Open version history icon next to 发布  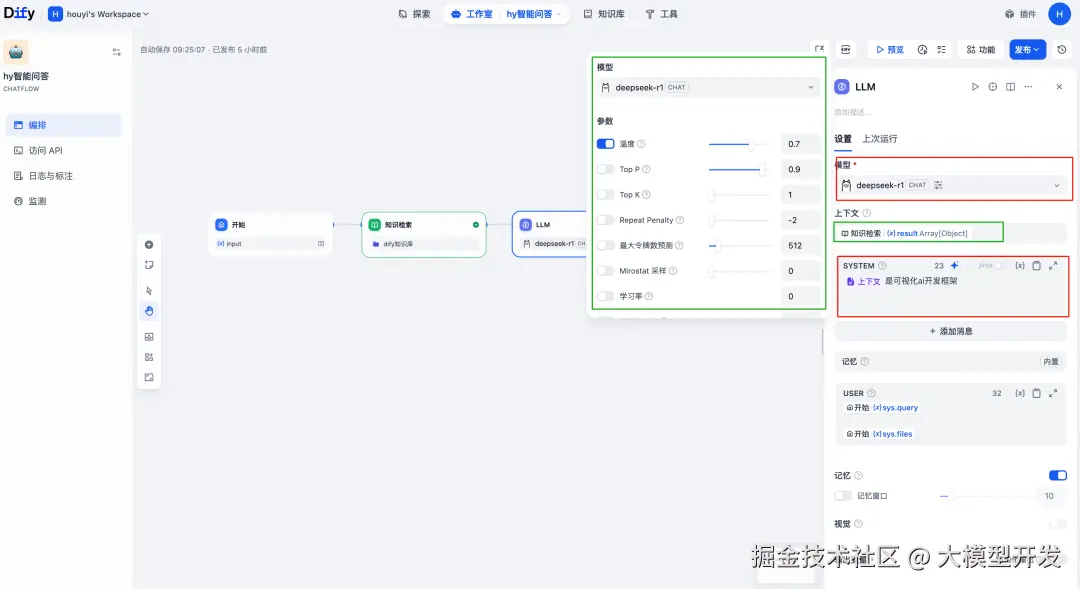coord(1061,50)
